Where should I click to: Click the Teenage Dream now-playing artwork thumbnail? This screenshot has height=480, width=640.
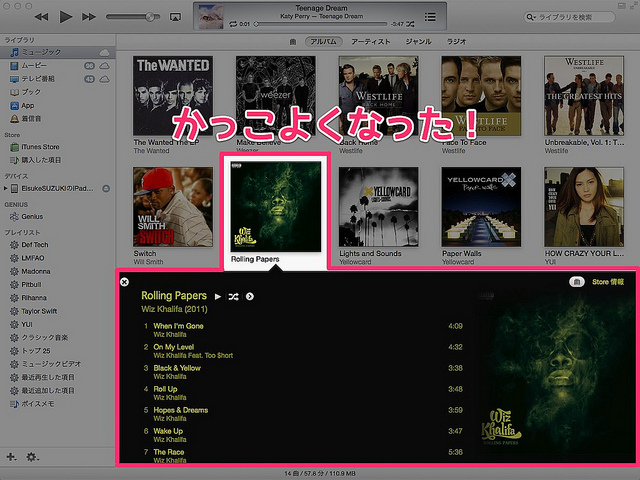pyautogui.click(x=211, y=17)
